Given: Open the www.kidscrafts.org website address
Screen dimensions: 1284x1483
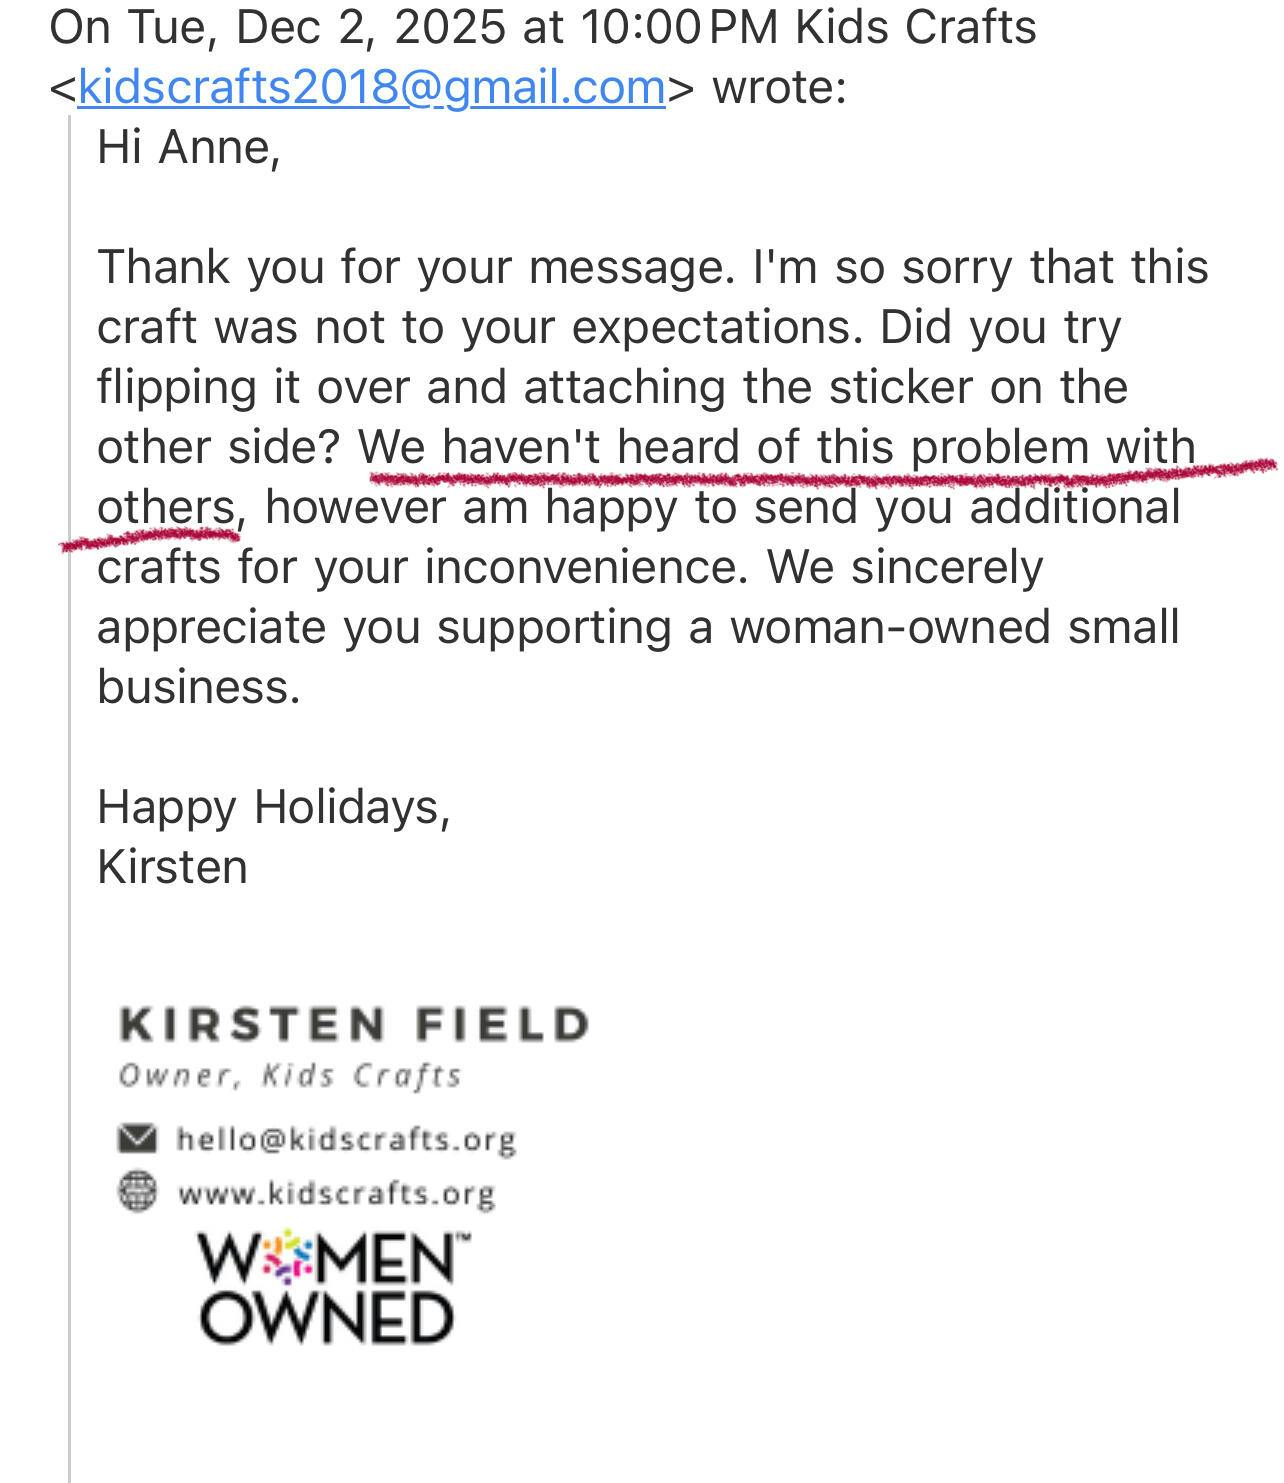Looking at the screenshot, I should coord(336,1193).
